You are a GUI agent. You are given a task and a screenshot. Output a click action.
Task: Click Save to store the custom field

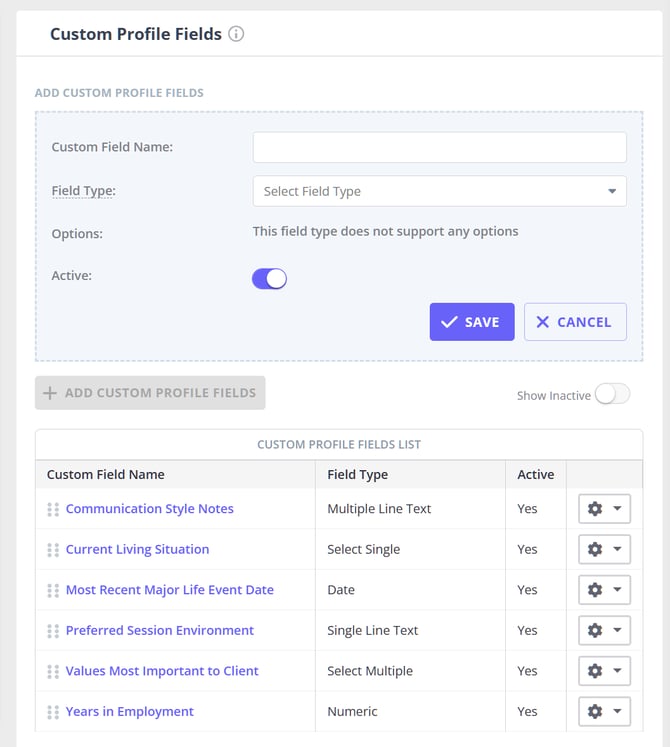pos(471,322)
